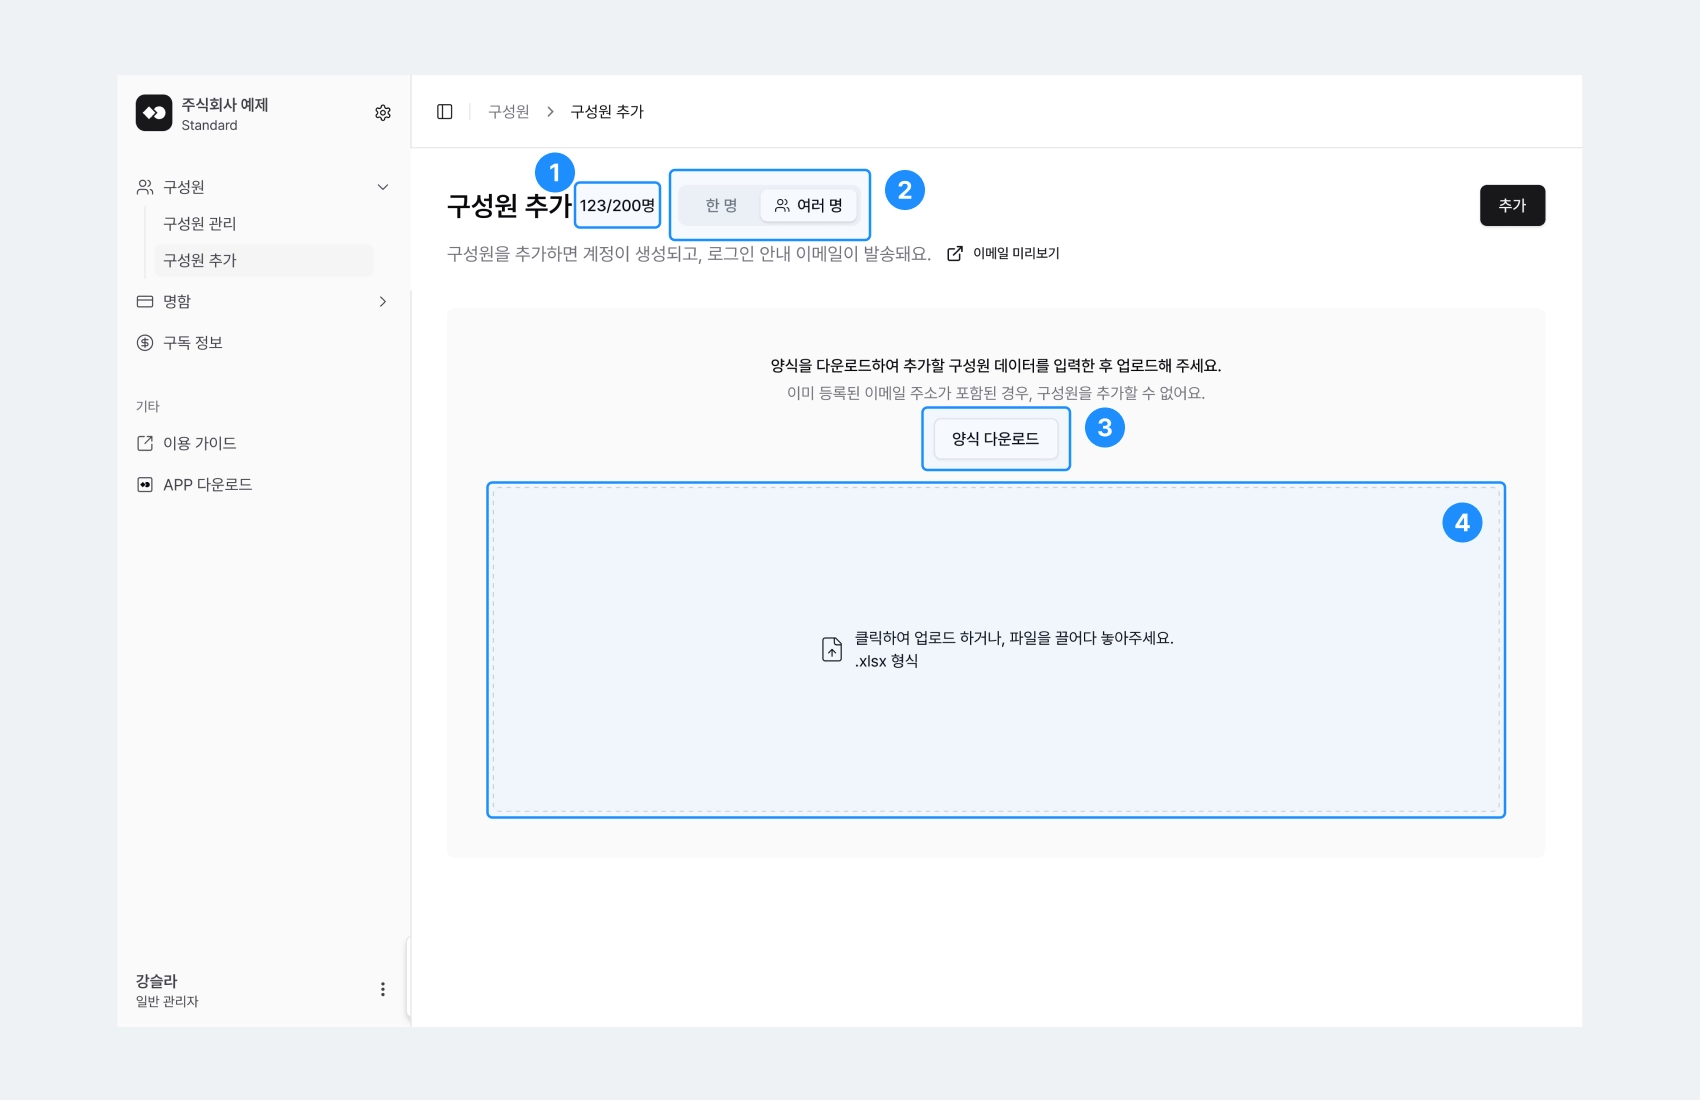Click the 명함 card icon
This screenshot has width=1700, height=1100.
tap(145, 302)
